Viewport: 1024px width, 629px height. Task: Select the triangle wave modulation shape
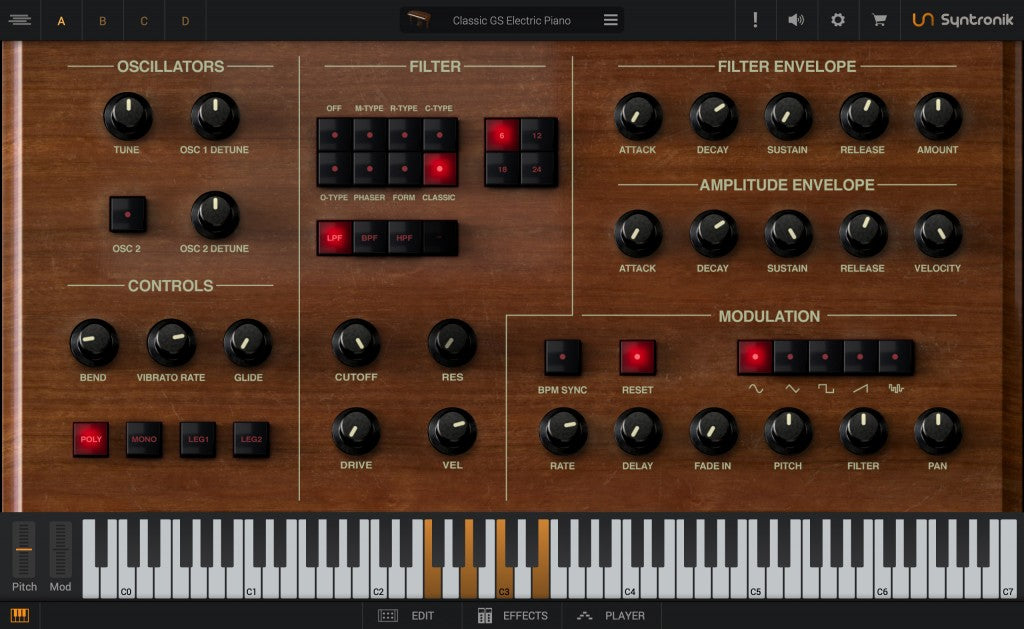point(792,356)
